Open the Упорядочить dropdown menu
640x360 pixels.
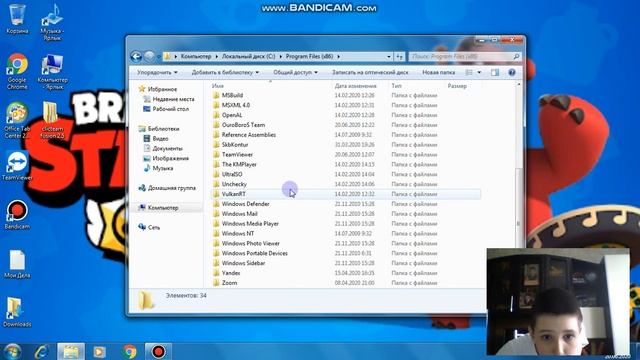pyautogui.click(x=157, y=72)
